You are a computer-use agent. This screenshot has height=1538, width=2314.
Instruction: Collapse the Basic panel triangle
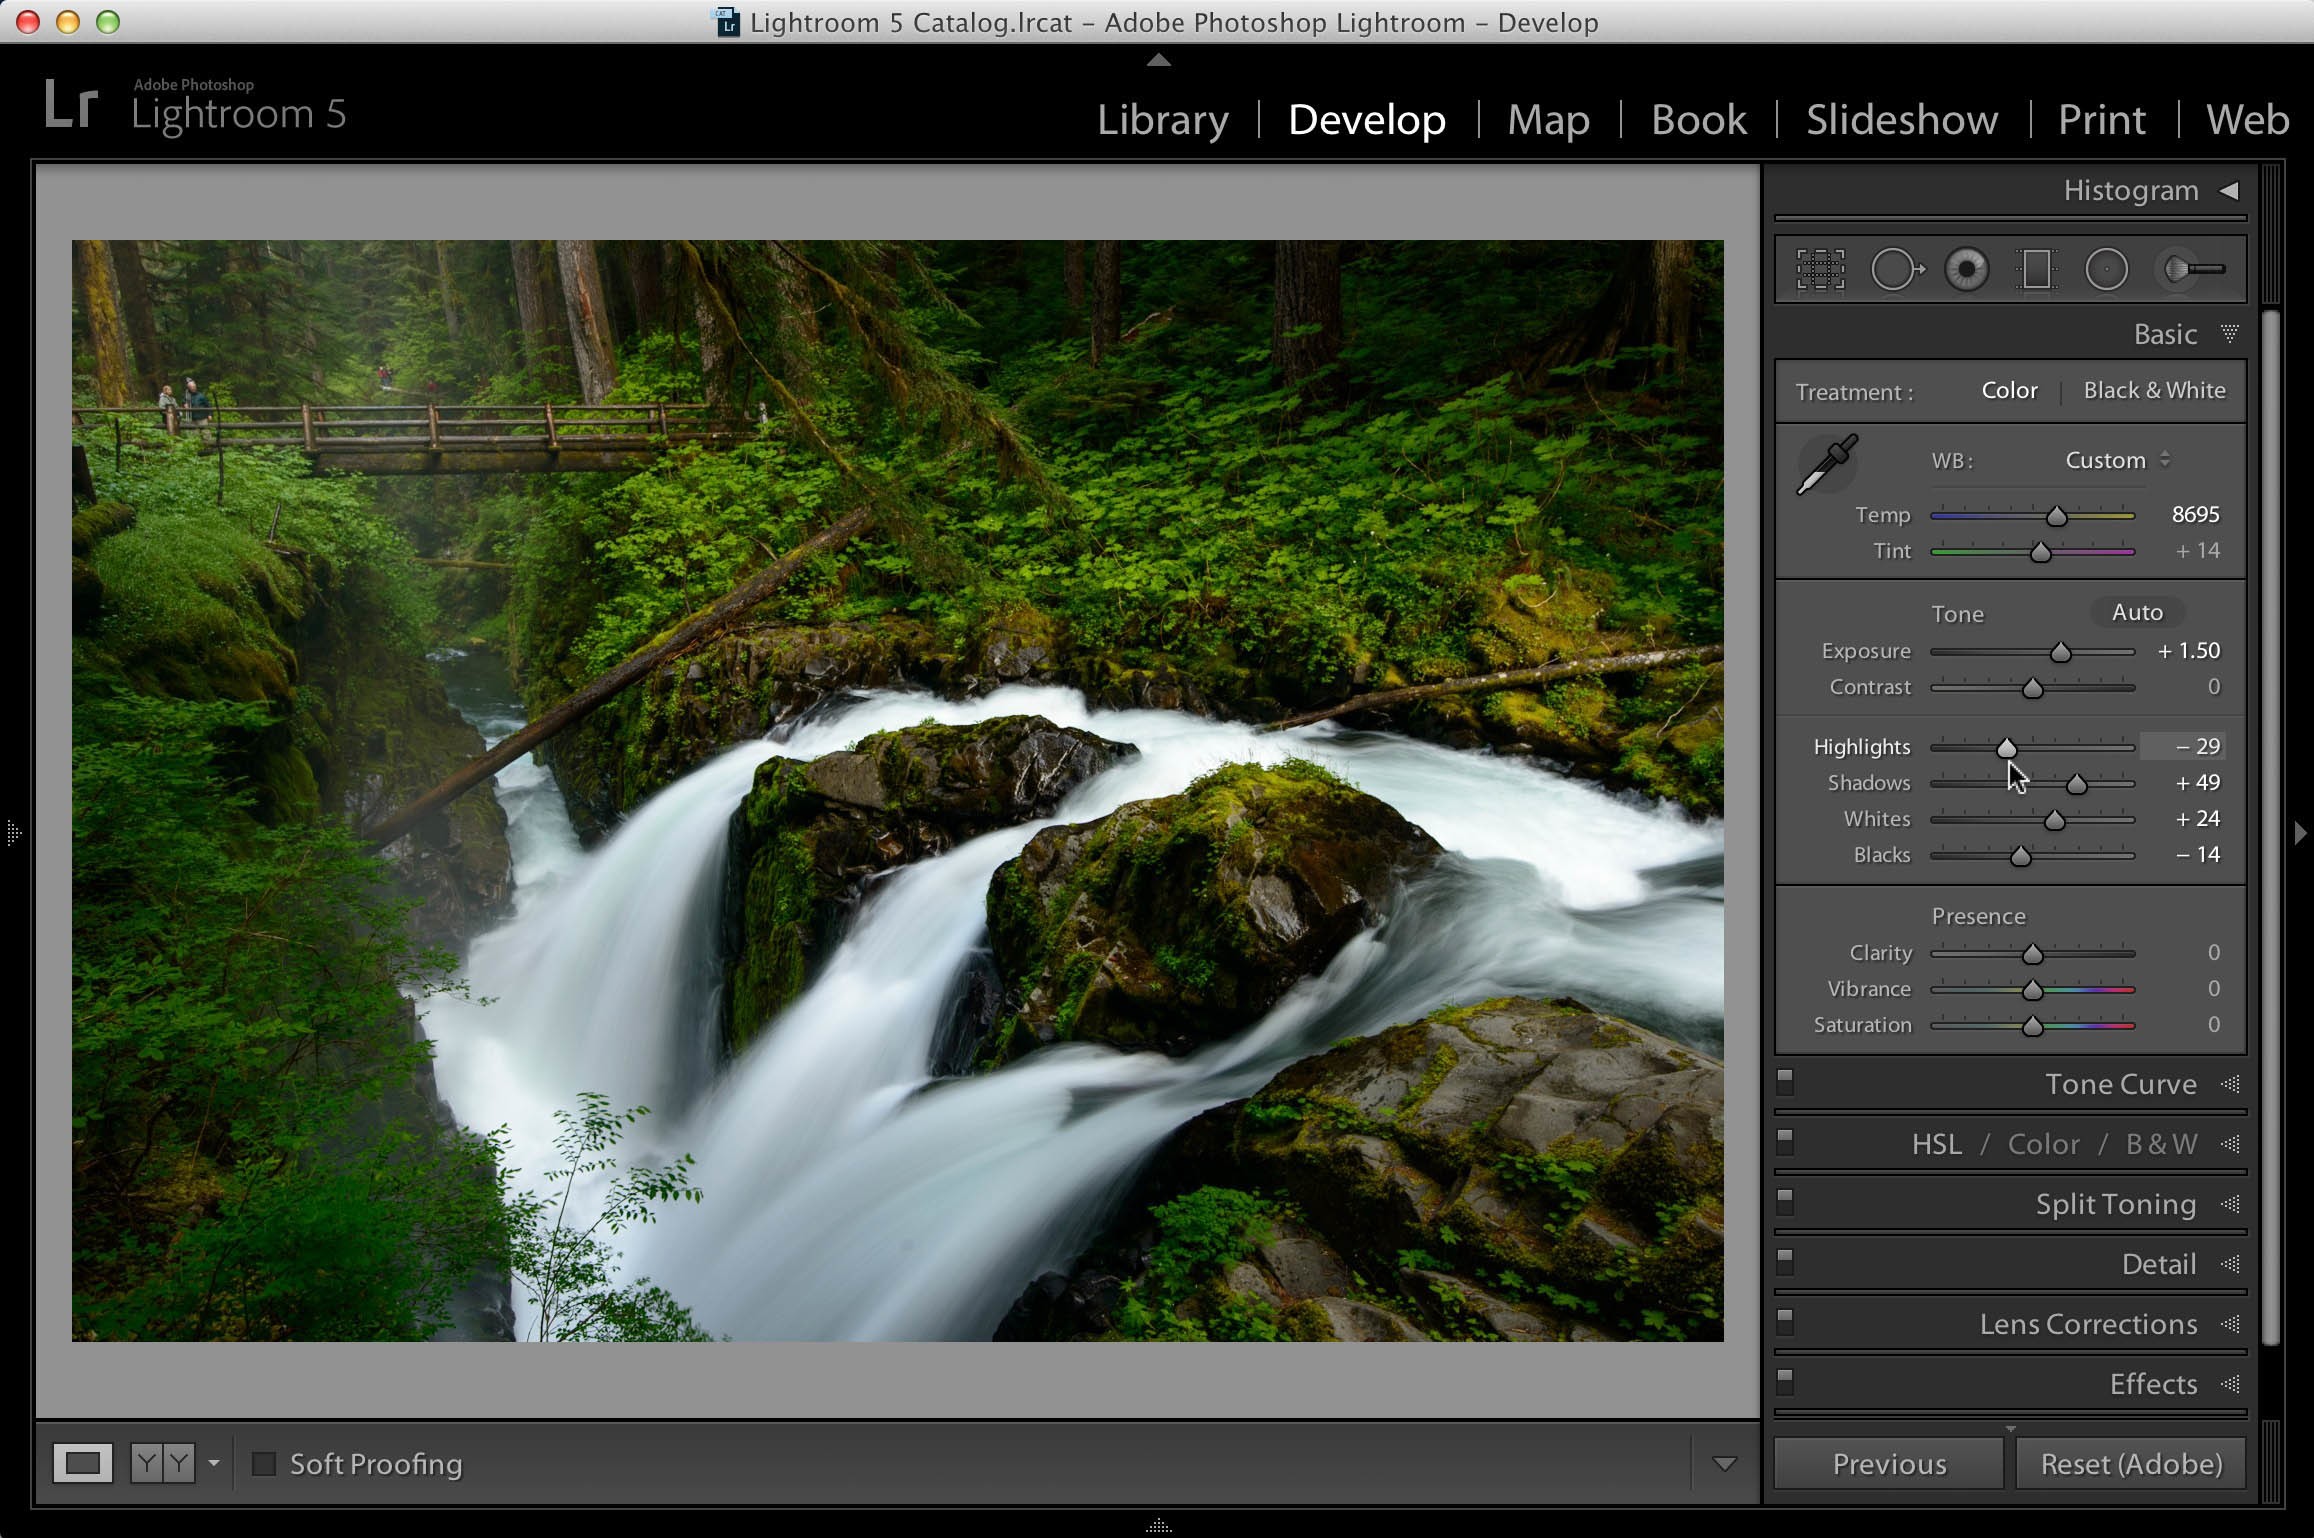click(2229, 334)
